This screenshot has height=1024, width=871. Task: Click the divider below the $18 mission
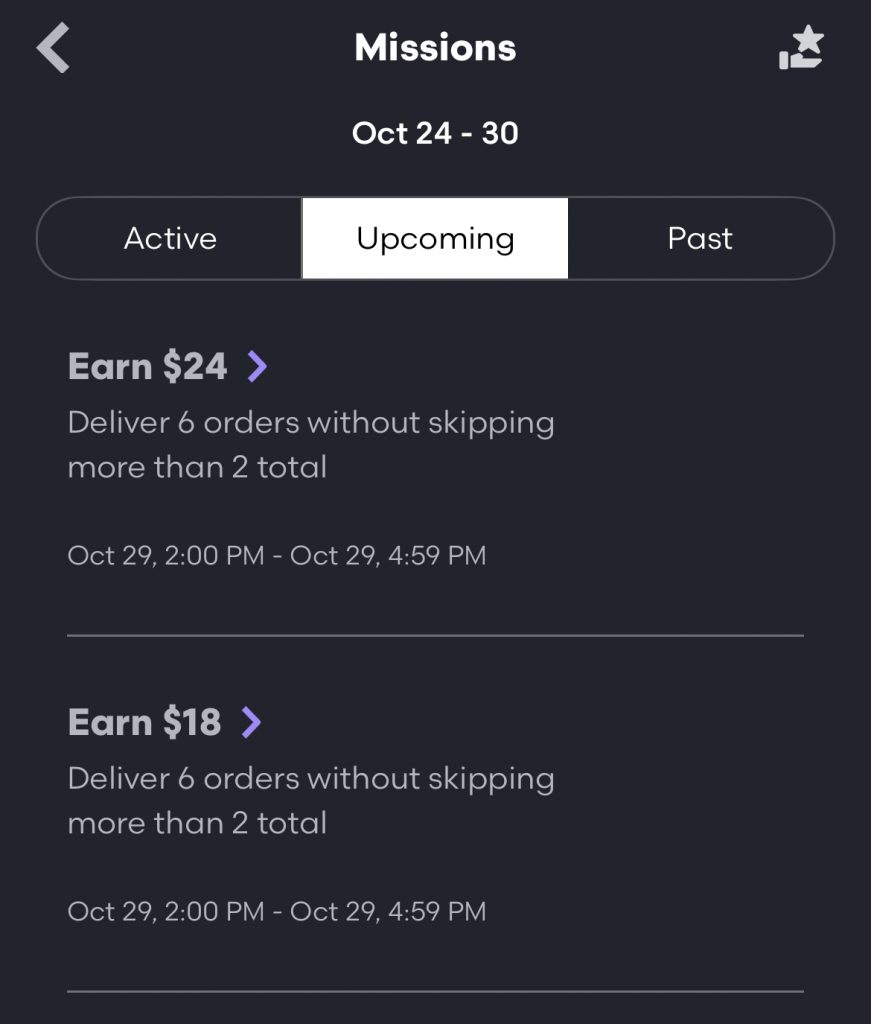435,991
